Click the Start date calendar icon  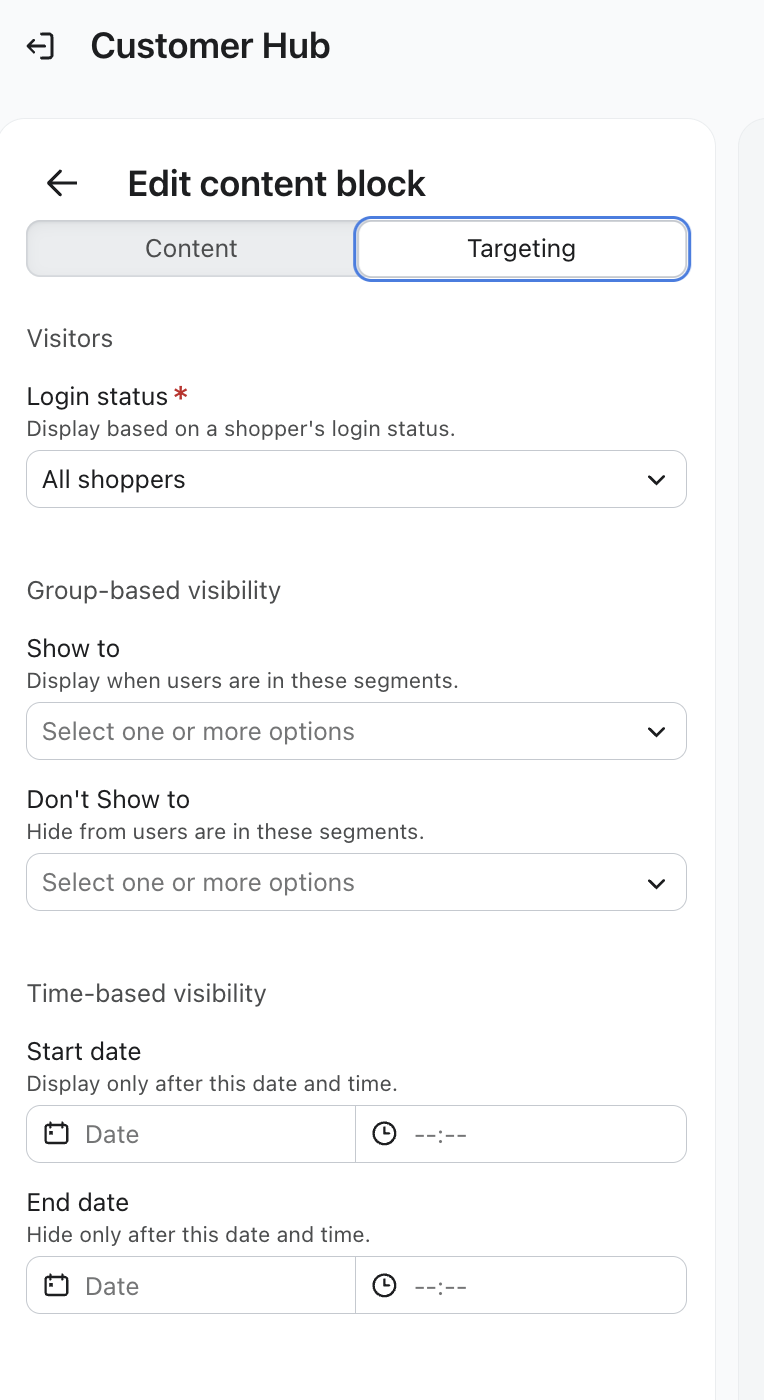click(x=57, y=1134)
